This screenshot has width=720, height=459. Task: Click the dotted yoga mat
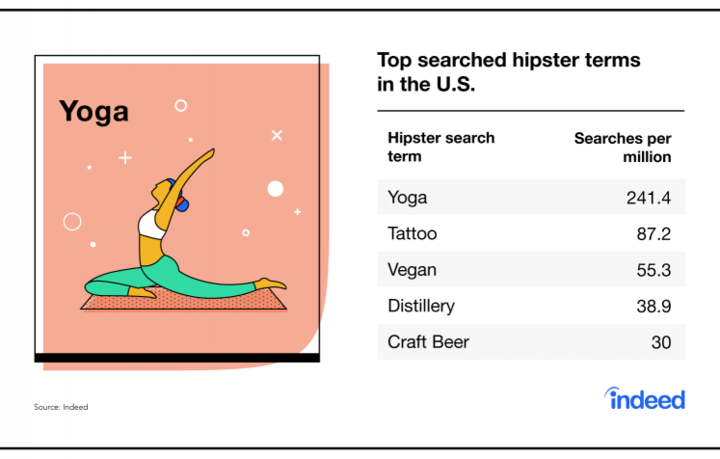point(184,301)
